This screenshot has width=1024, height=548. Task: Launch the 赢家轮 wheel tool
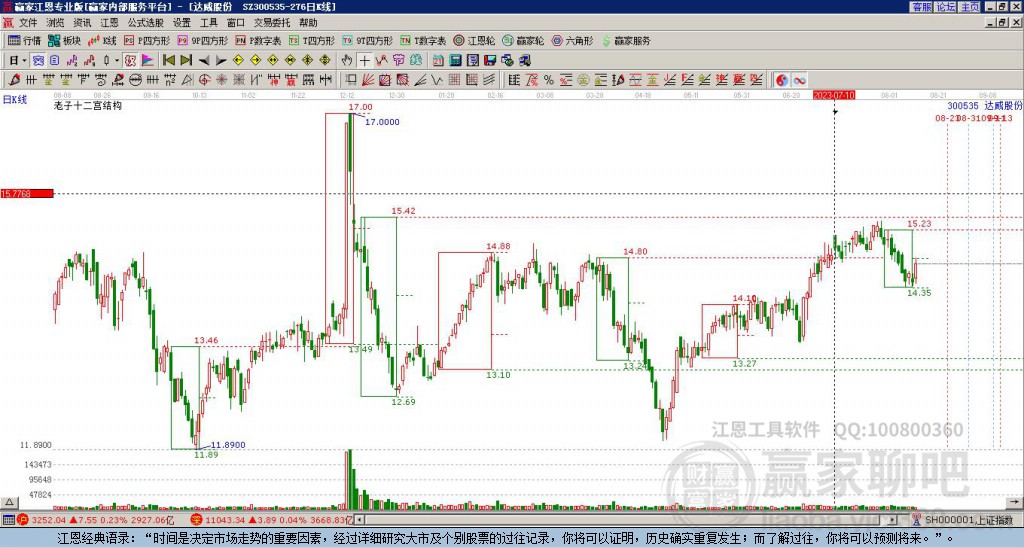523,40
